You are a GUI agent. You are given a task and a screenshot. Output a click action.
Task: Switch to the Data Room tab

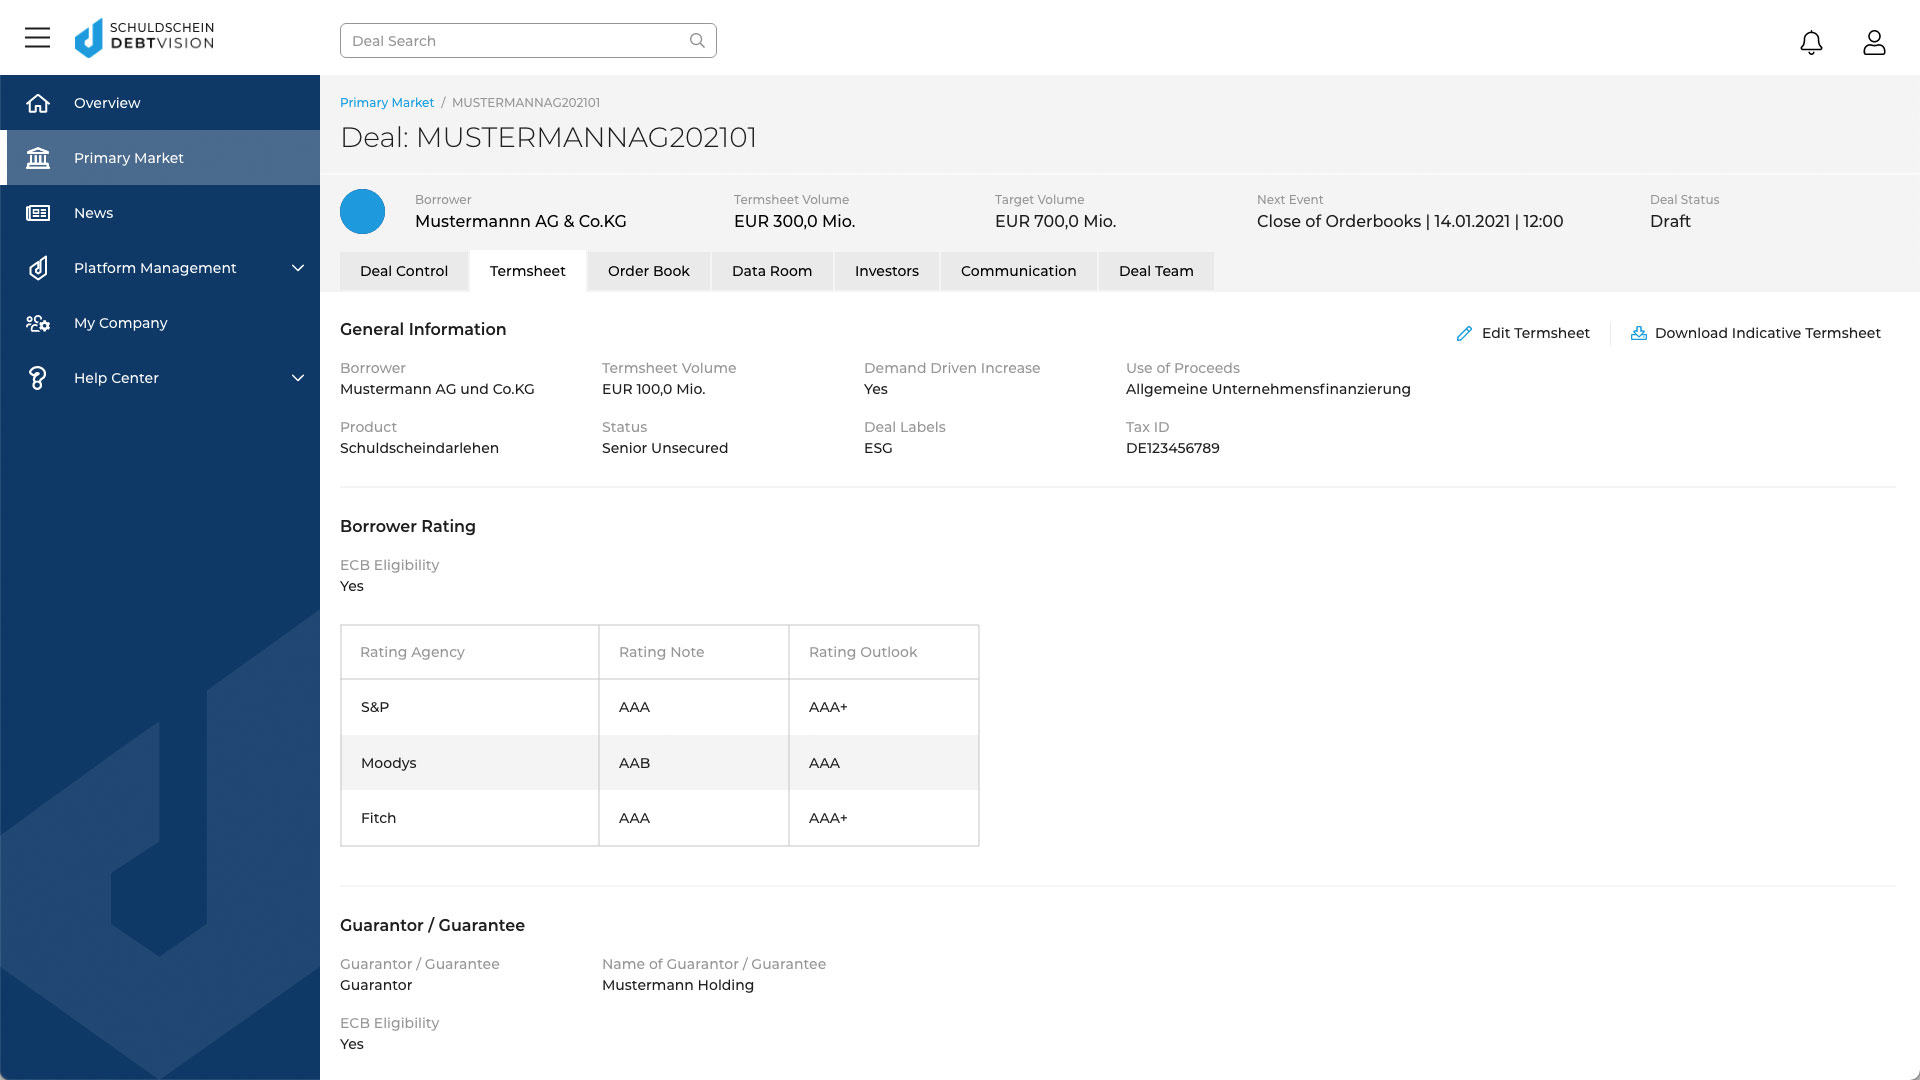[771, 270]
